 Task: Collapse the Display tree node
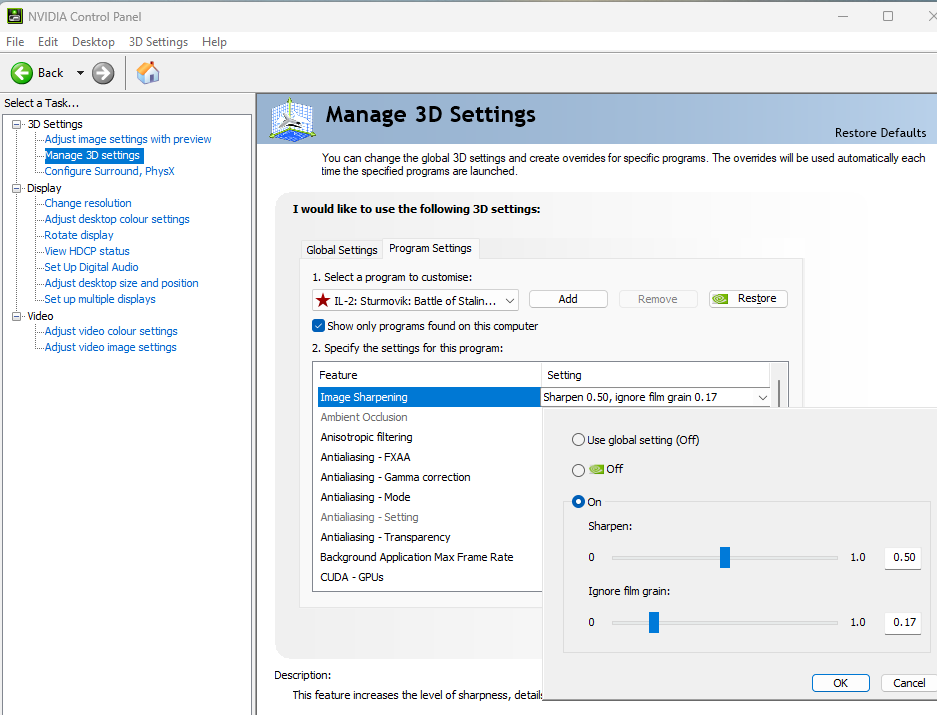[x=17, y=188]
